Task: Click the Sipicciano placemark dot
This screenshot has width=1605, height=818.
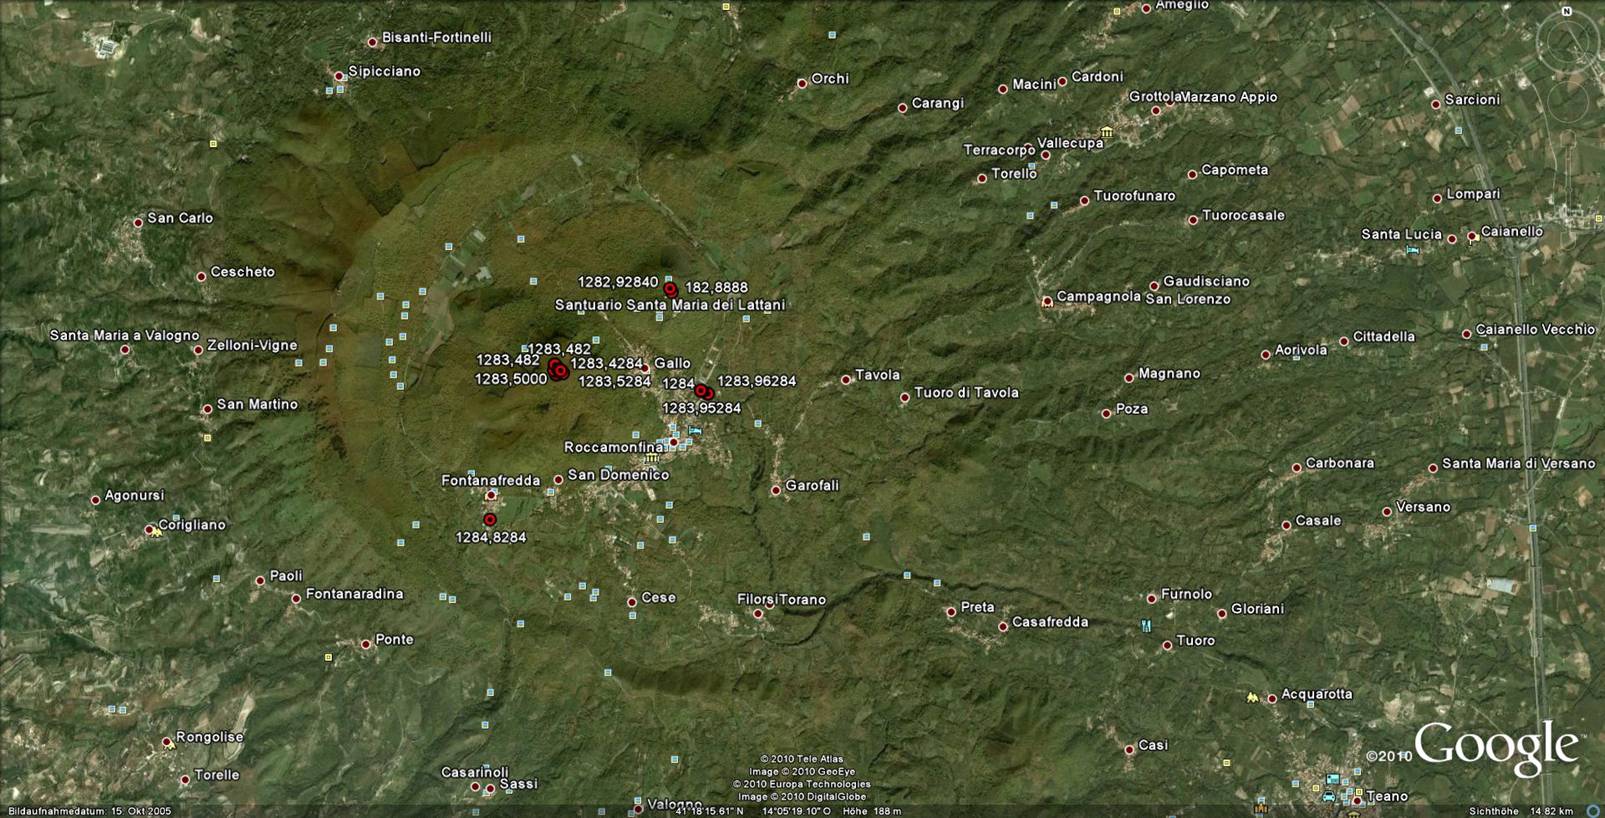Action: click(x=340, y=75)
